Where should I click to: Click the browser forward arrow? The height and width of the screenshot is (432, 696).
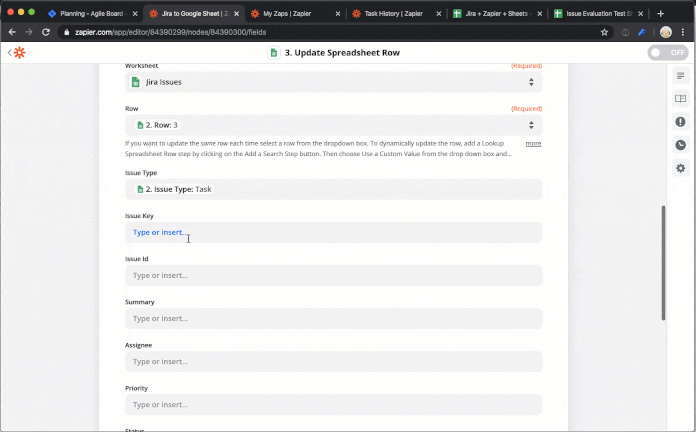pyautogui.click(x=29, y=32)
